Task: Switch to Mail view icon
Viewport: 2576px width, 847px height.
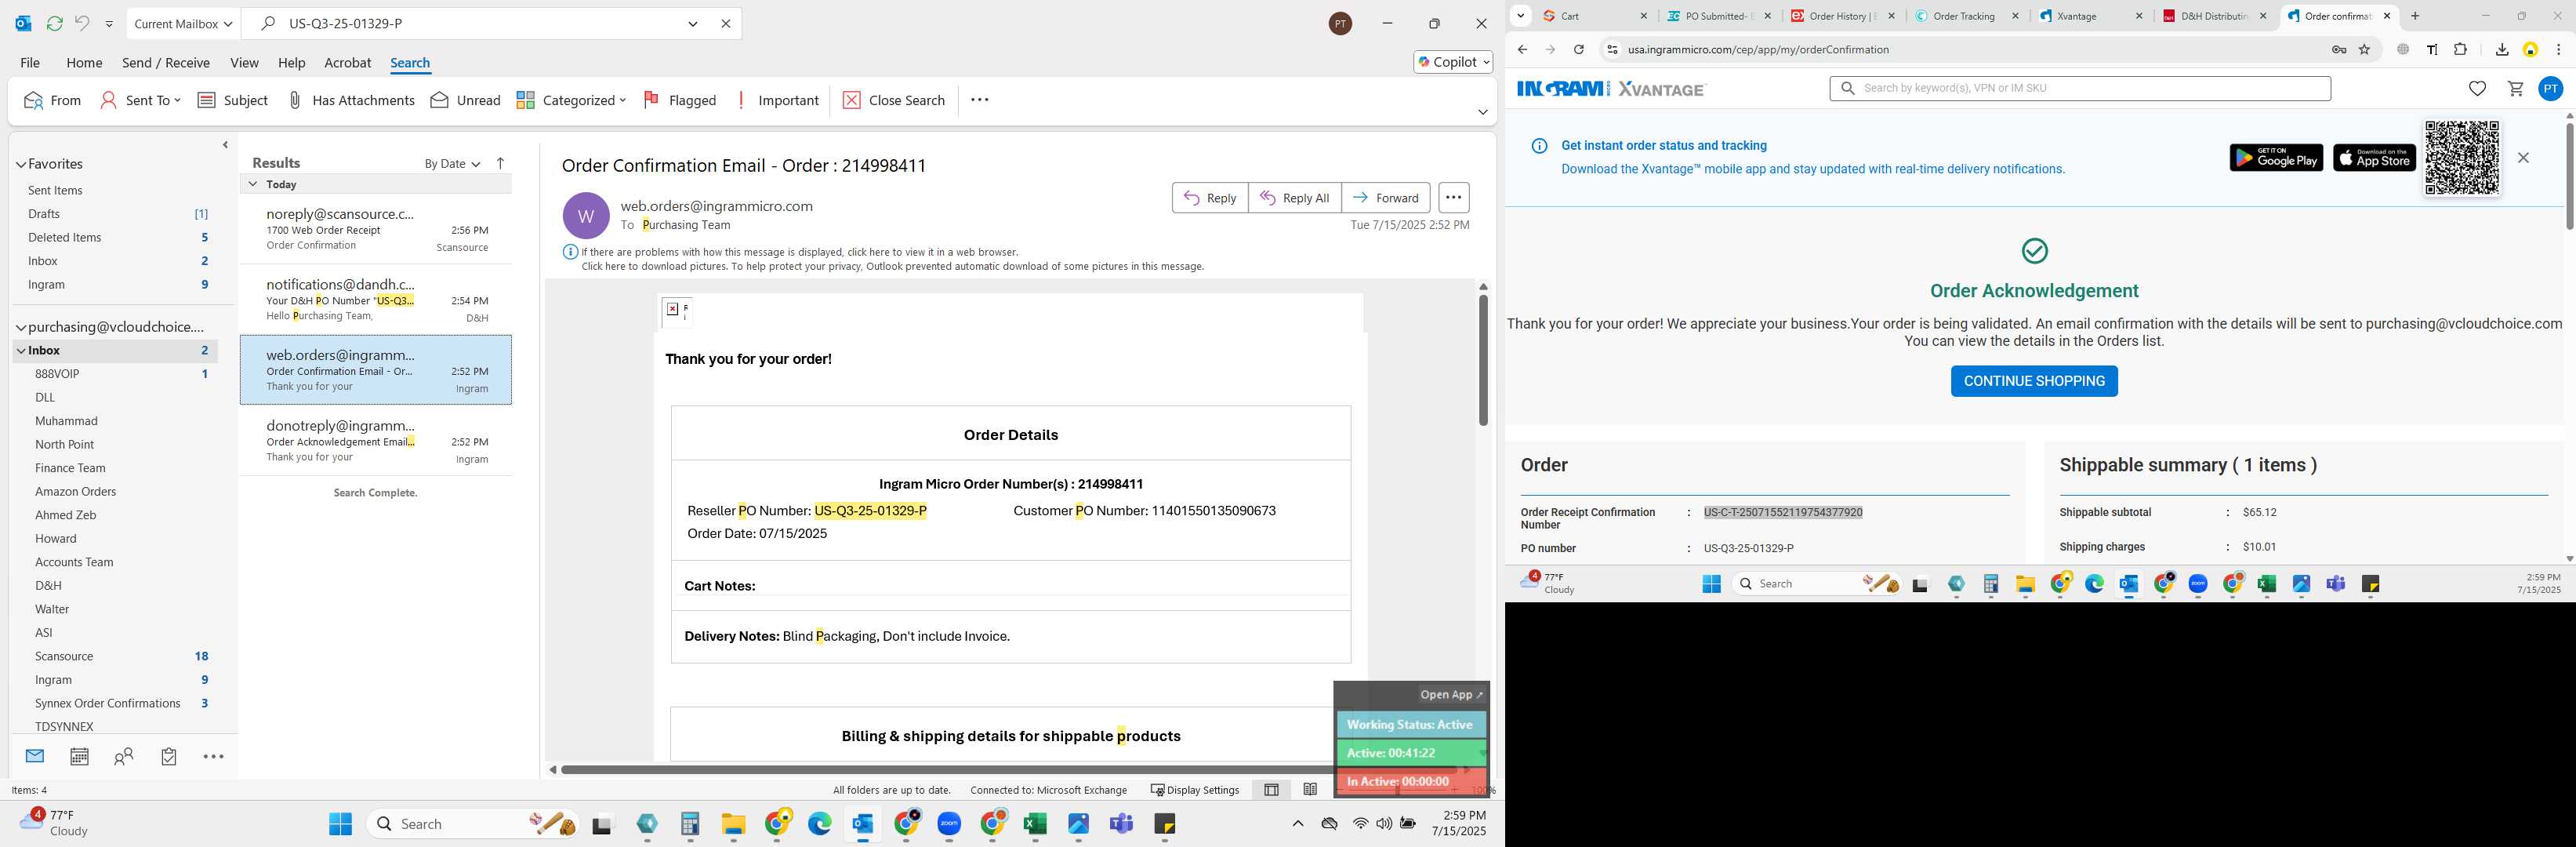Action: click(35, 756)
